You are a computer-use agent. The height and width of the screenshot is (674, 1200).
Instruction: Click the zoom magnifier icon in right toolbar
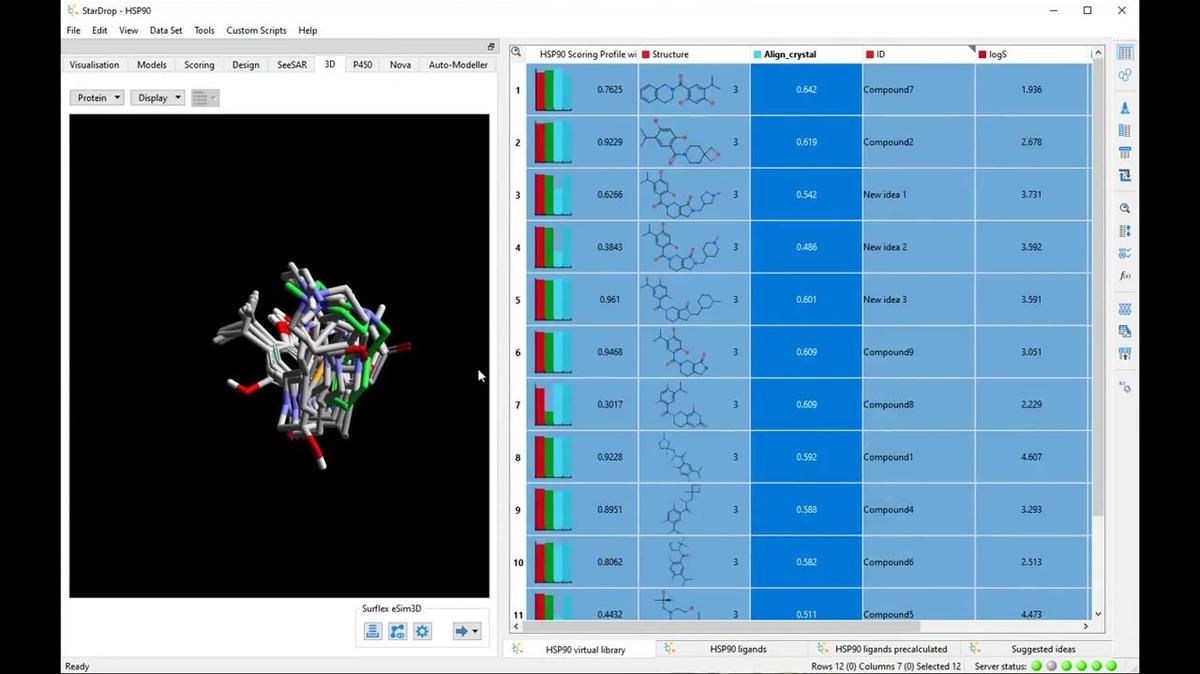pos(1125,209)
